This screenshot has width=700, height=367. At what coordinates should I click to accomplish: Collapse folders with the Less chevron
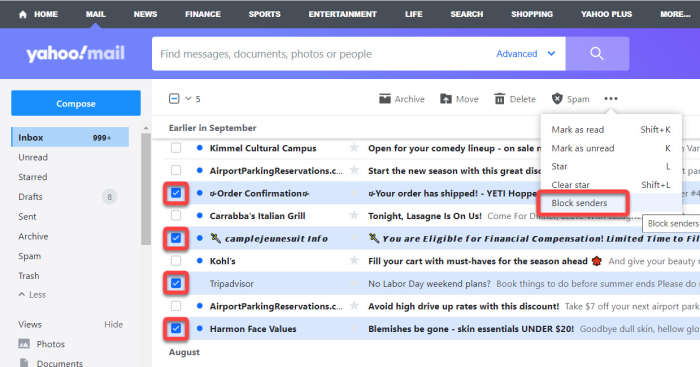(x=32, y=295)
